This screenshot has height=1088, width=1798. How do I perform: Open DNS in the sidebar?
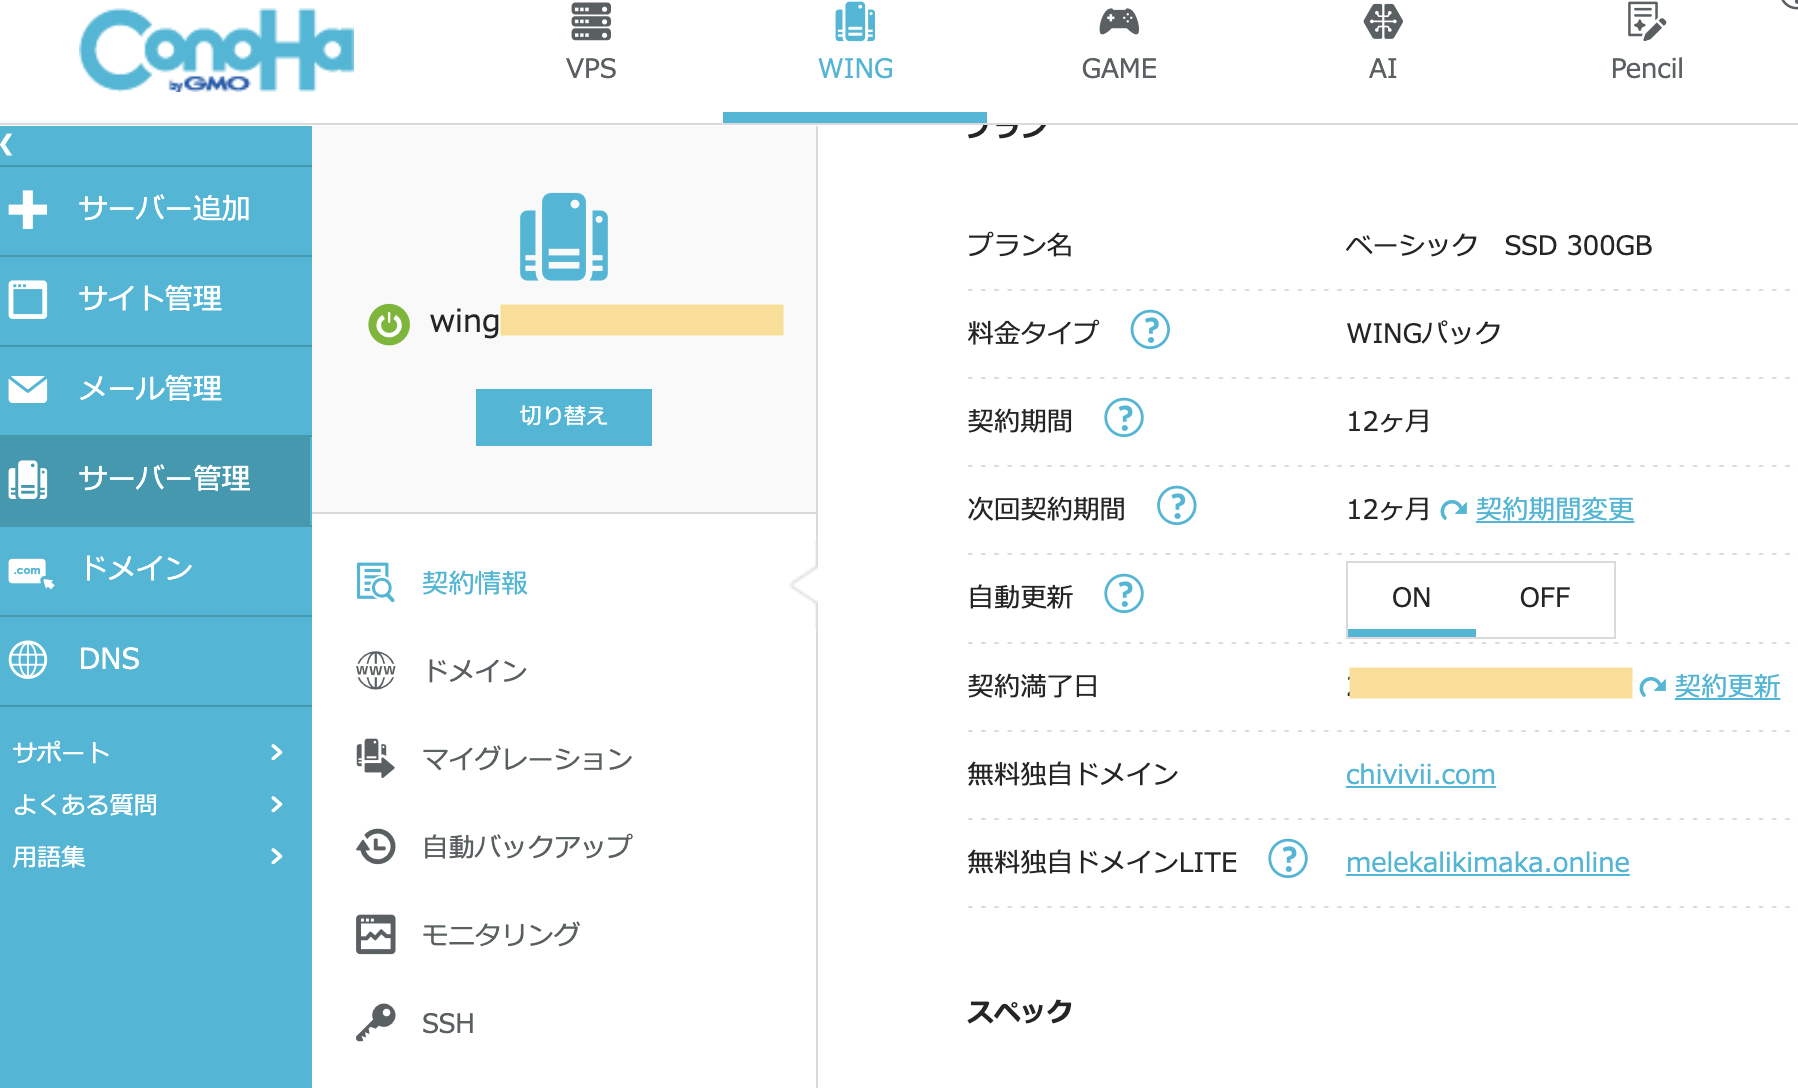[x=156, y=659]
